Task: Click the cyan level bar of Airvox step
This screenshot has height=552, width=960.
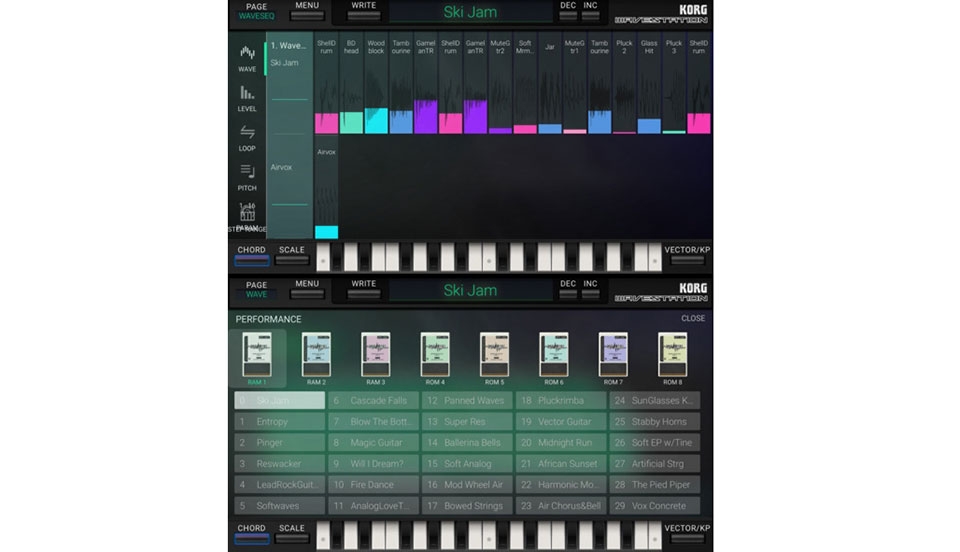Action: [326, 232]
